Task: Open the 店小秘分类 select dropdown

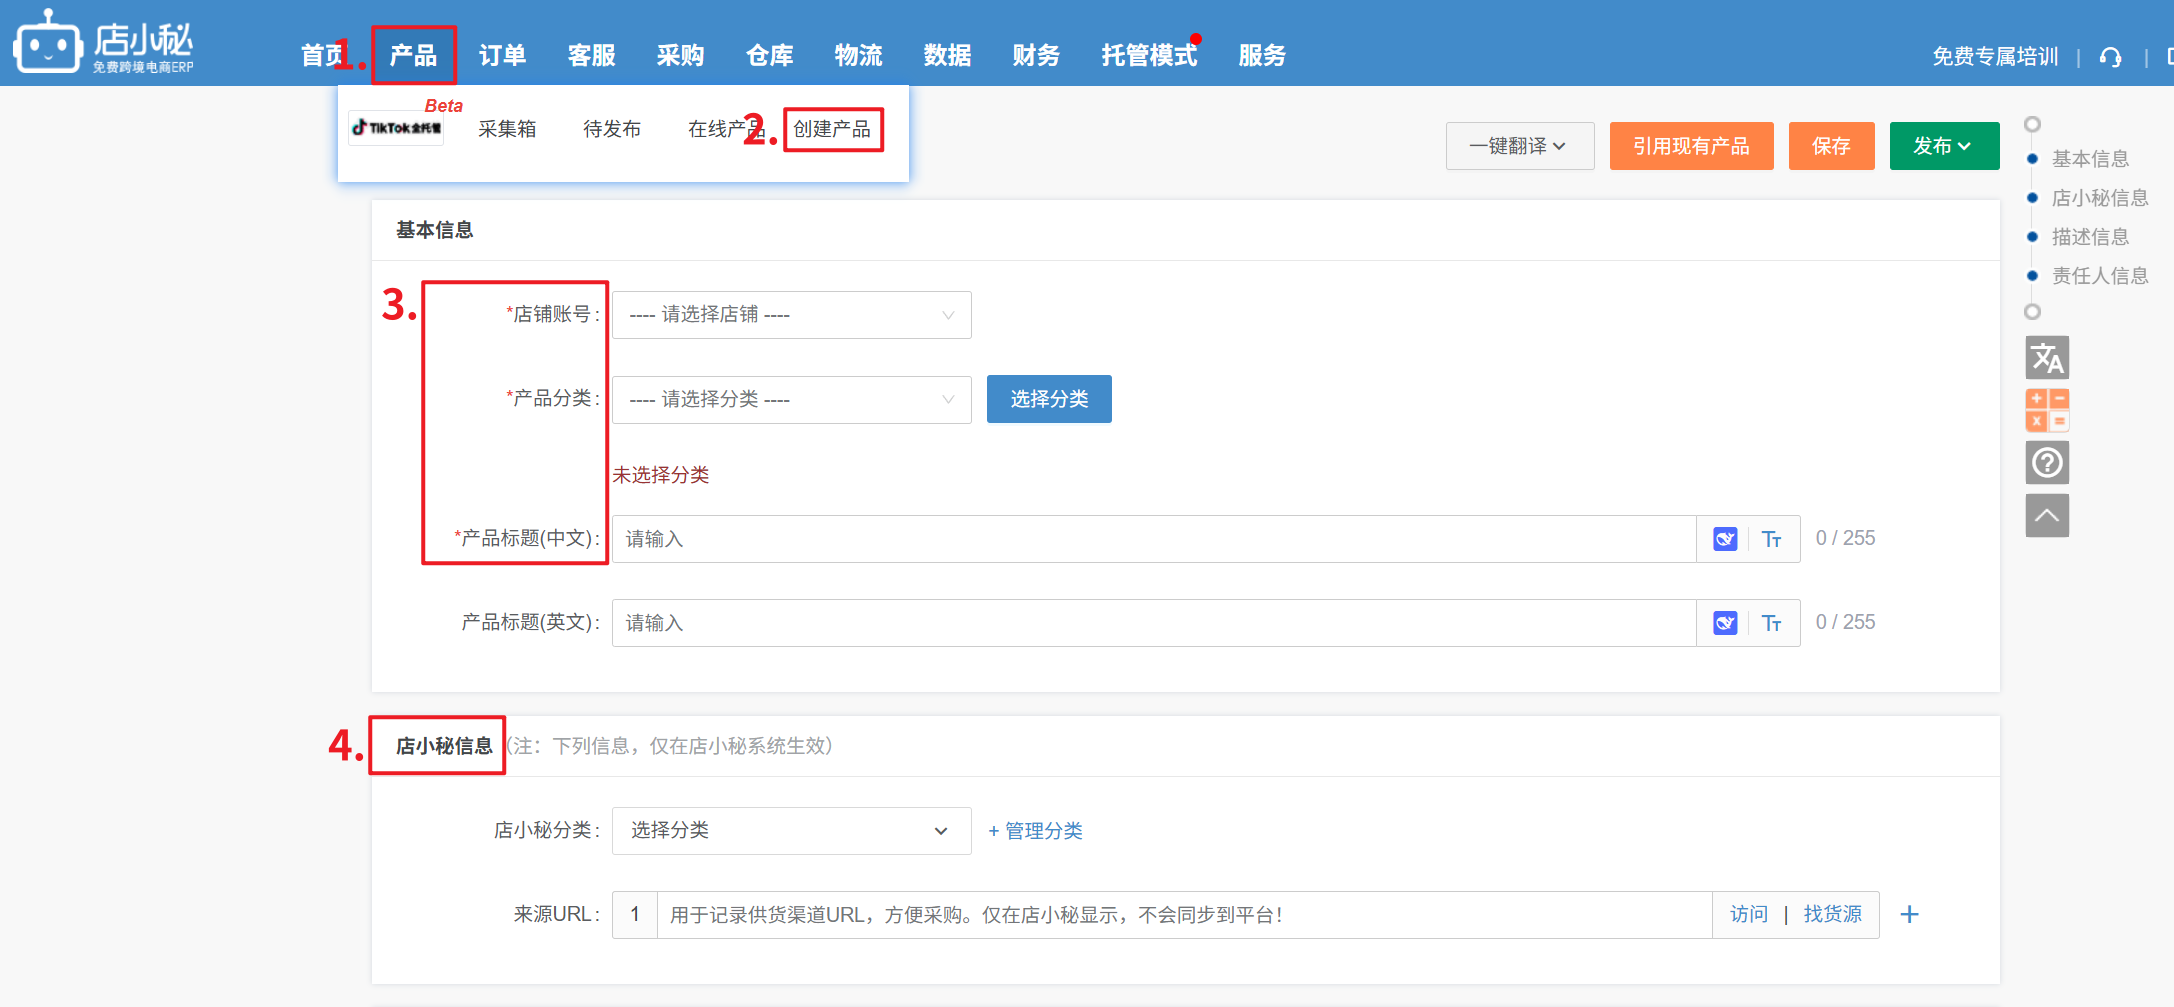Action: click(791, 831)
